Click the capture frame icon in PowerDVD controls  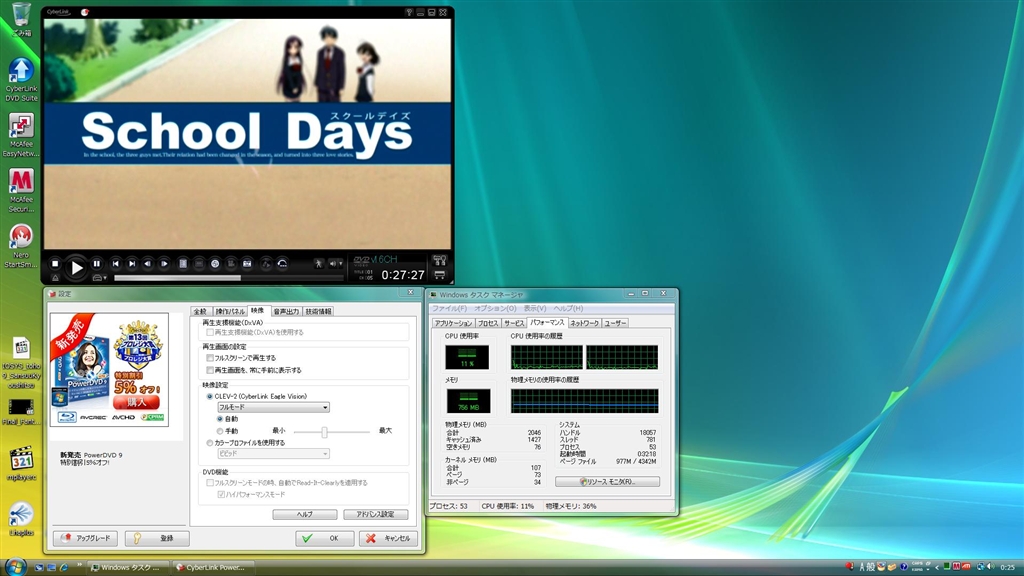[x=247, y=264]
